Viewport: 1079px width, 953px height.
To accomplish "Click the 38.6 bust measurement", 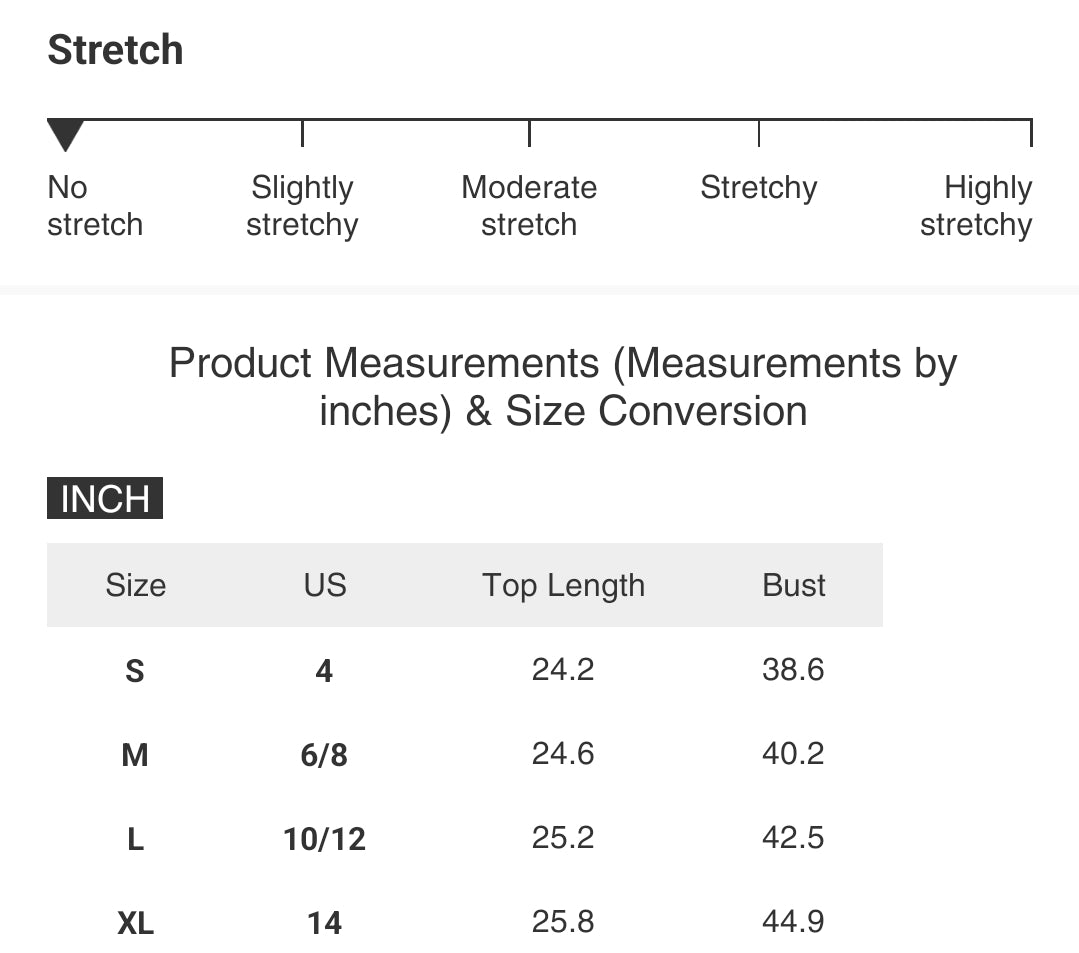I will (793, 669).
